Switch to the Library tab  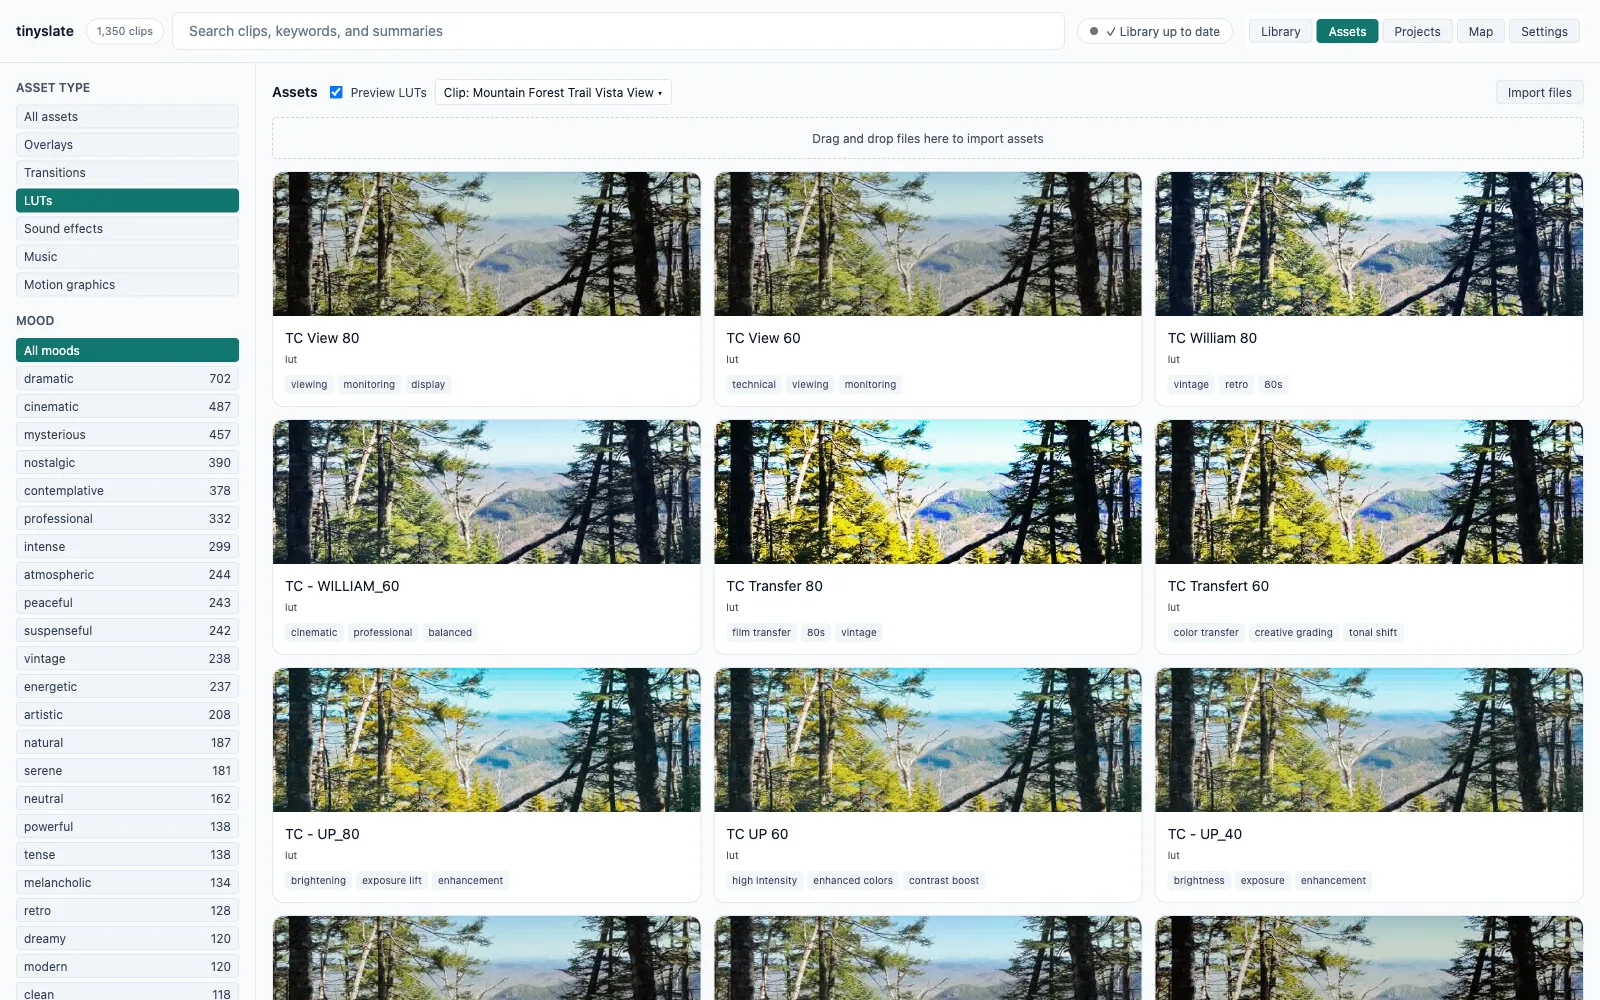pos(1280,31)
